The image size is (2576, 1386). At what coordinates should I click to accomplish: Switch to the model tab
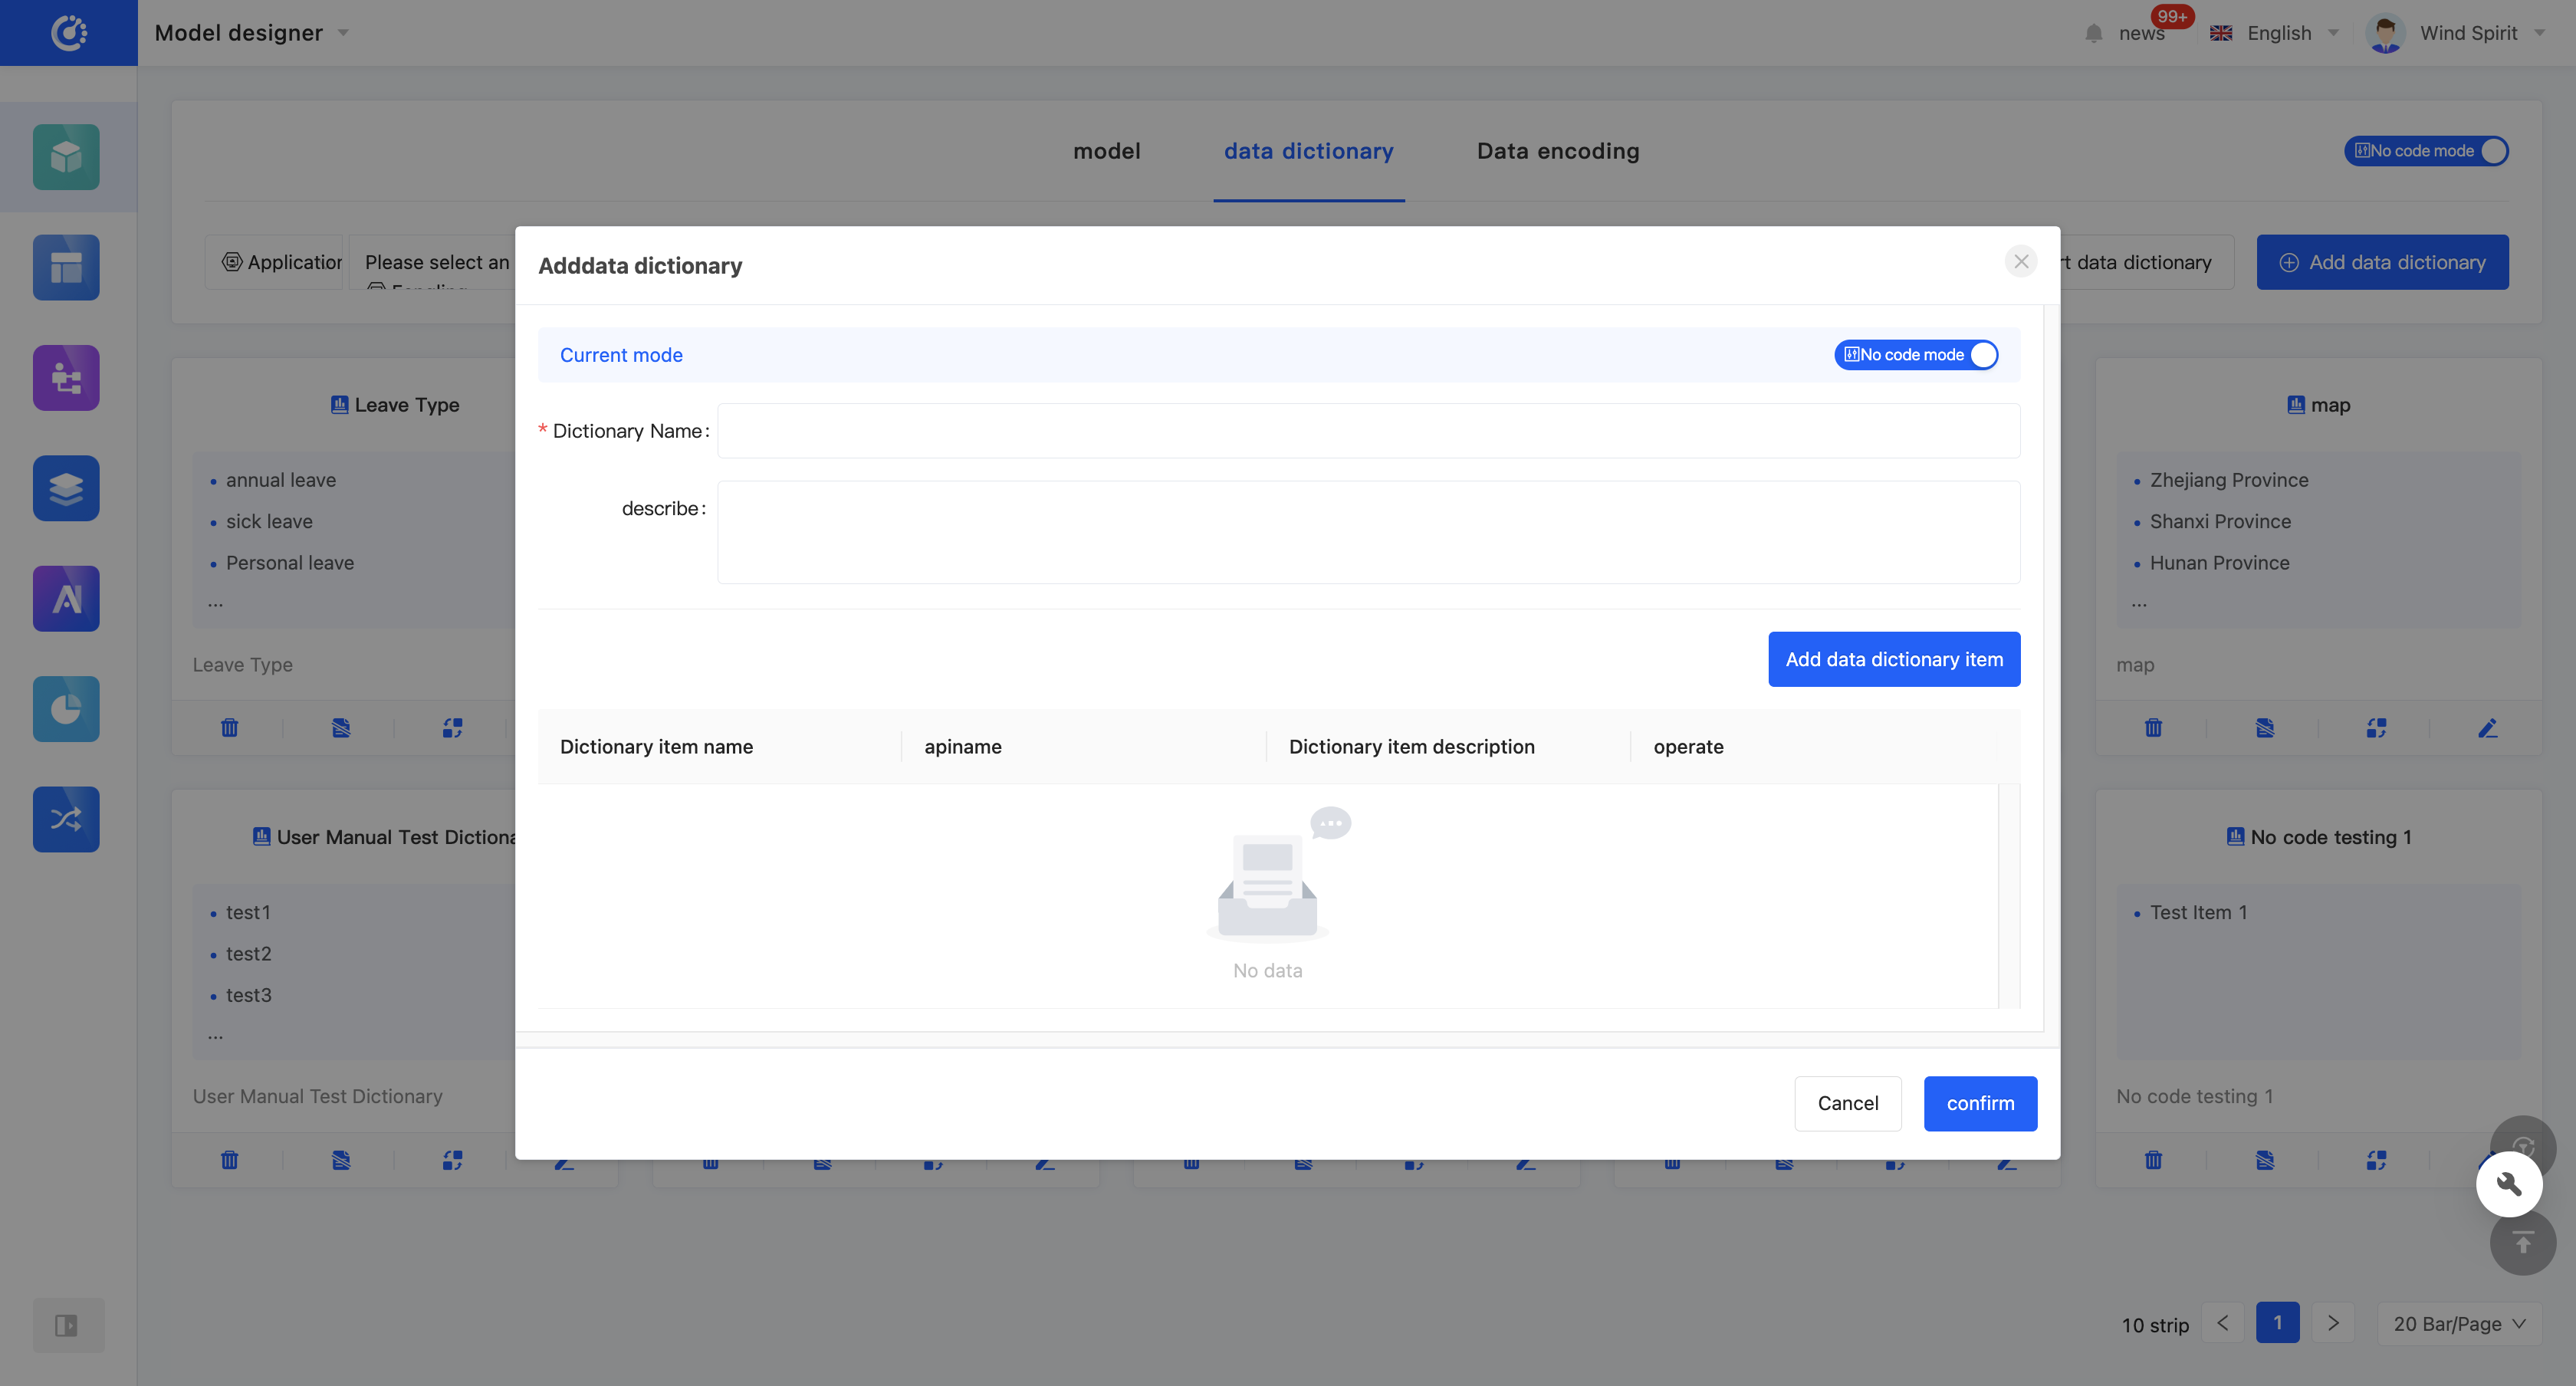coord(1106,151)
